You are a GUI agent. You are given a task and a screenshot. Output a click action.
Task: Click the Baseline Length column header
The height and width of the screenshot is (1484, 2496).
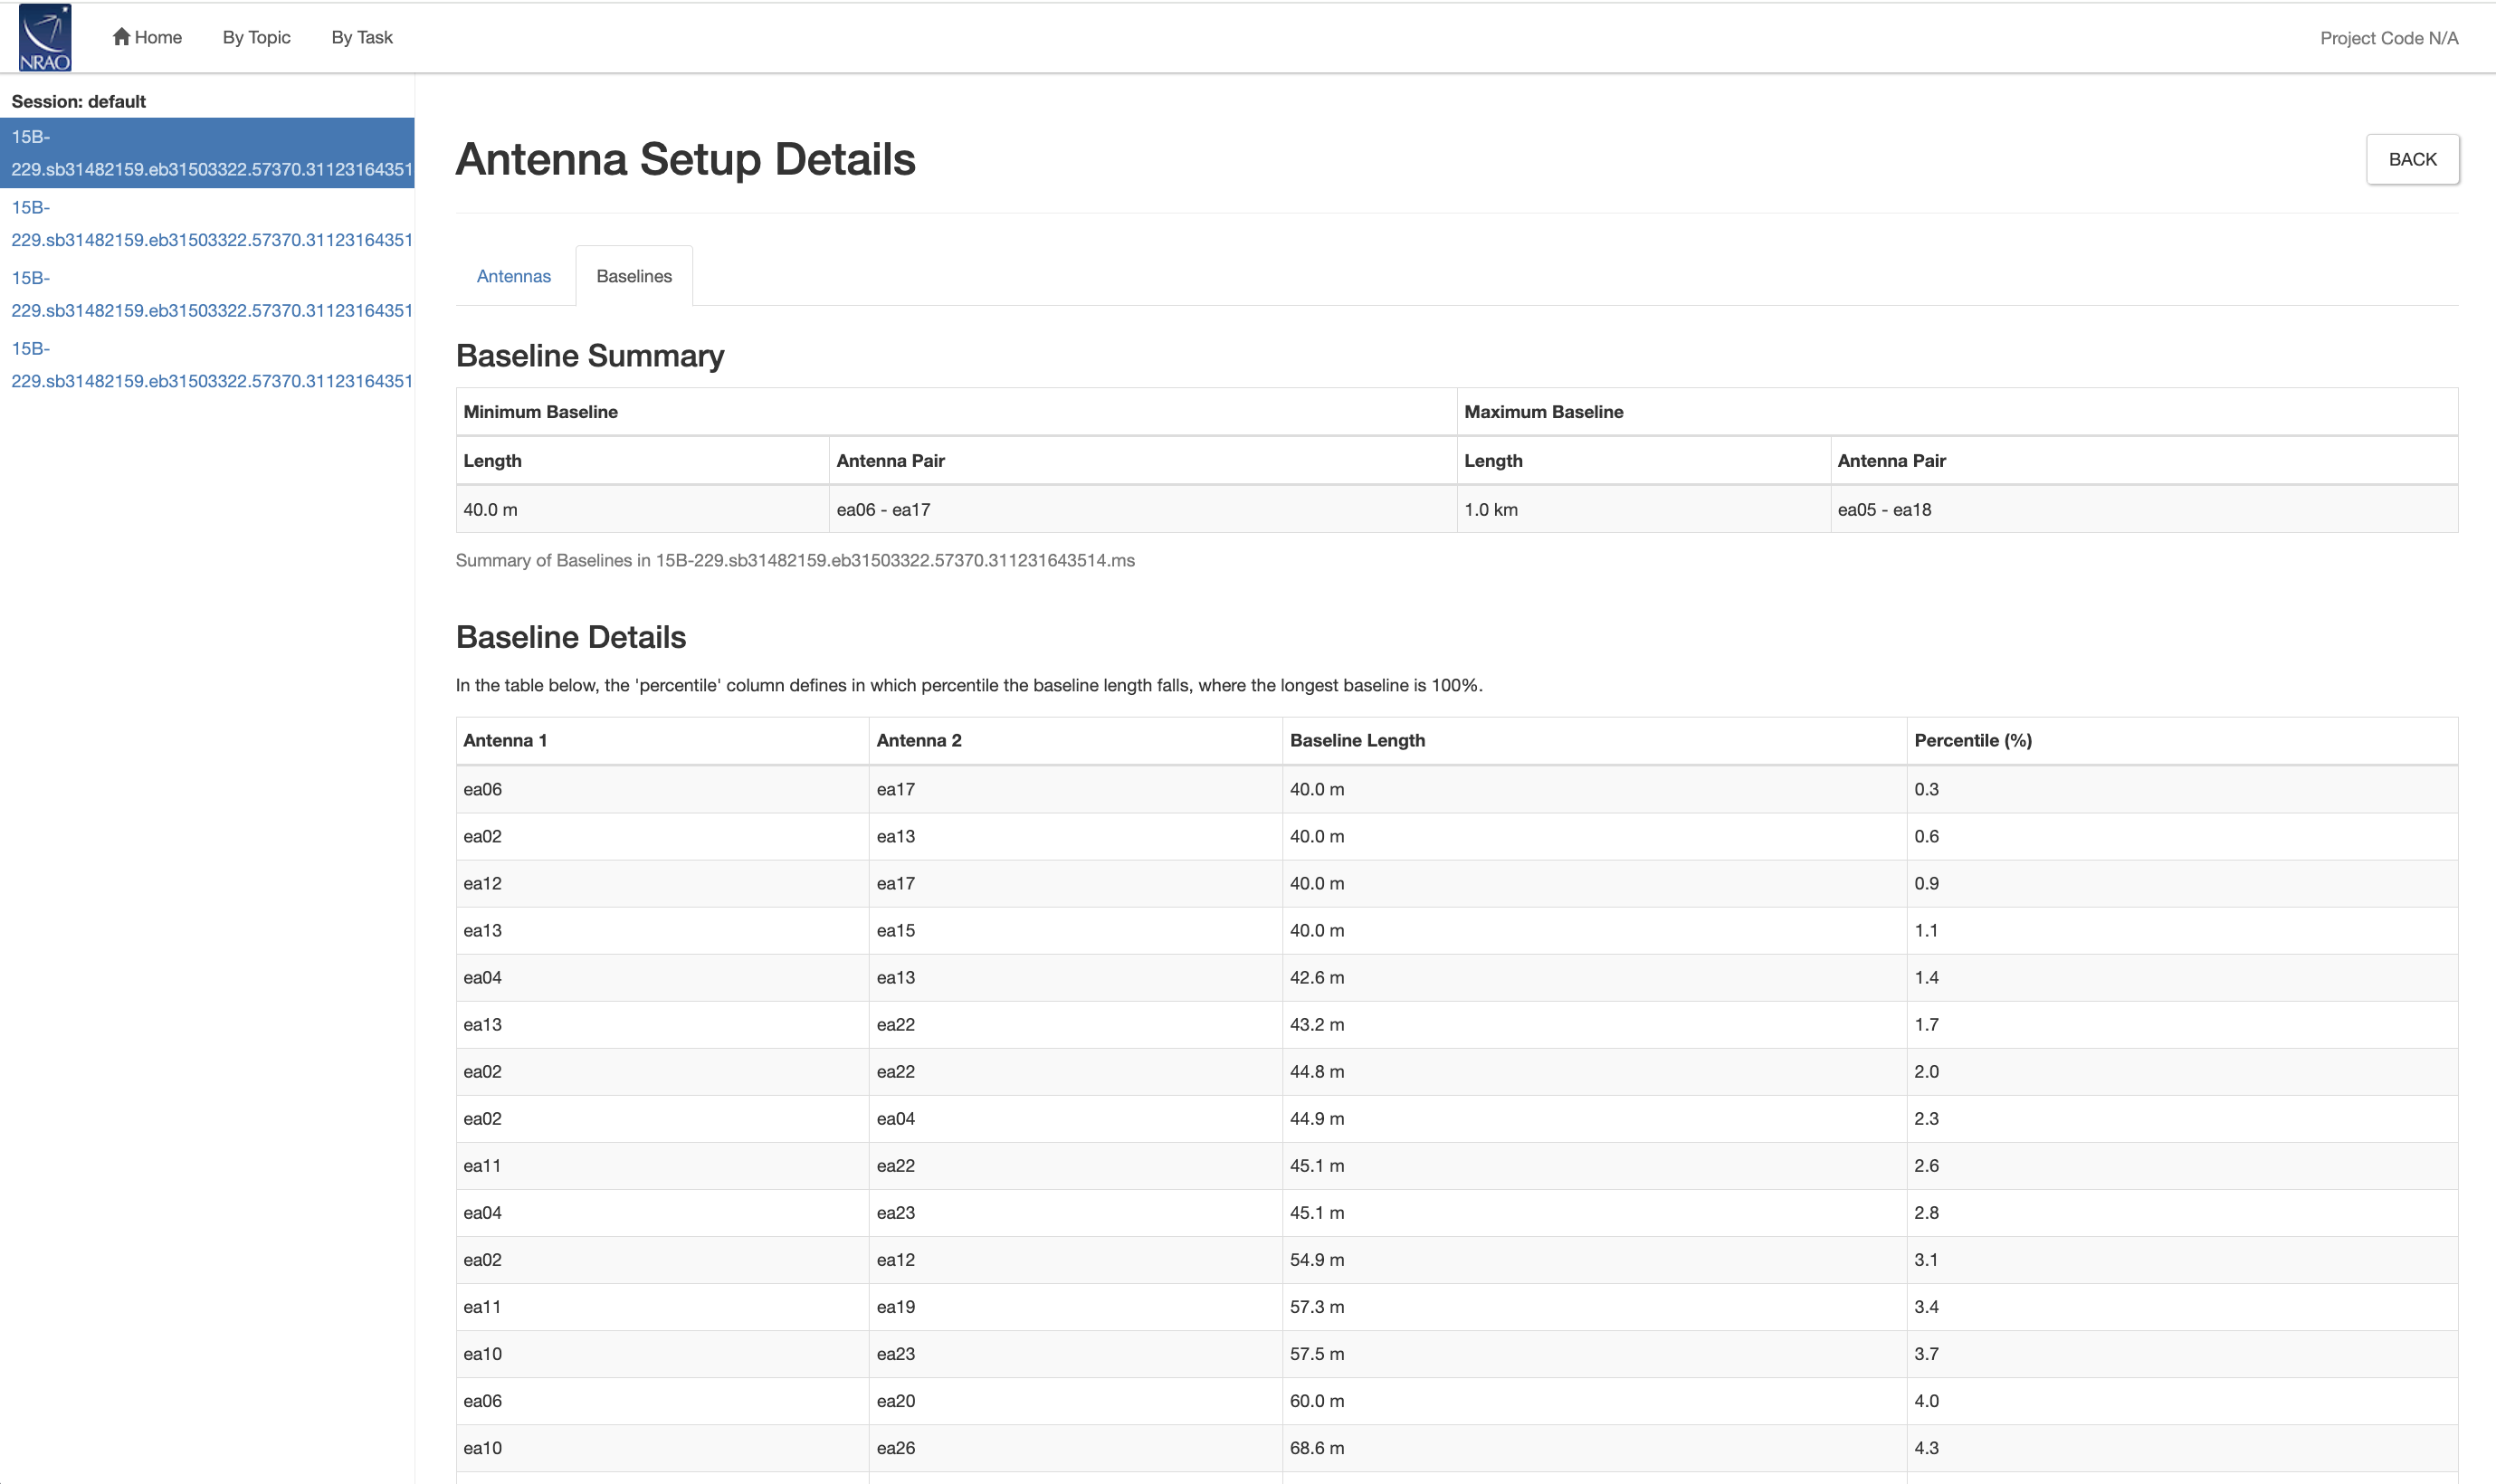(1594, 741)
